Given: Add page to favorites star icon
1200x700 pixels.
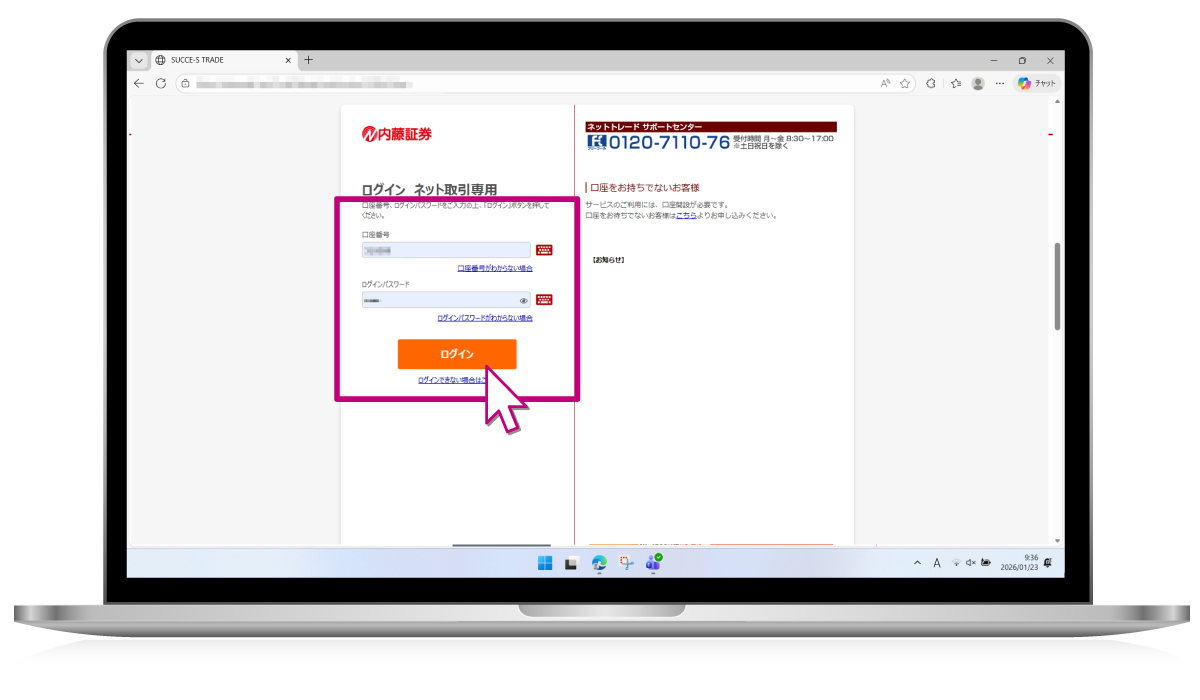Looking at the screenshot, I should 905,84.
